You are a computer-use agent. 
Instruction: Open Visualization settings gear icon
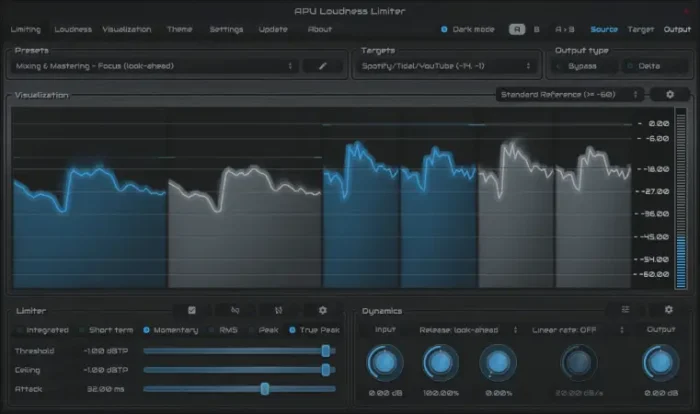669,94
